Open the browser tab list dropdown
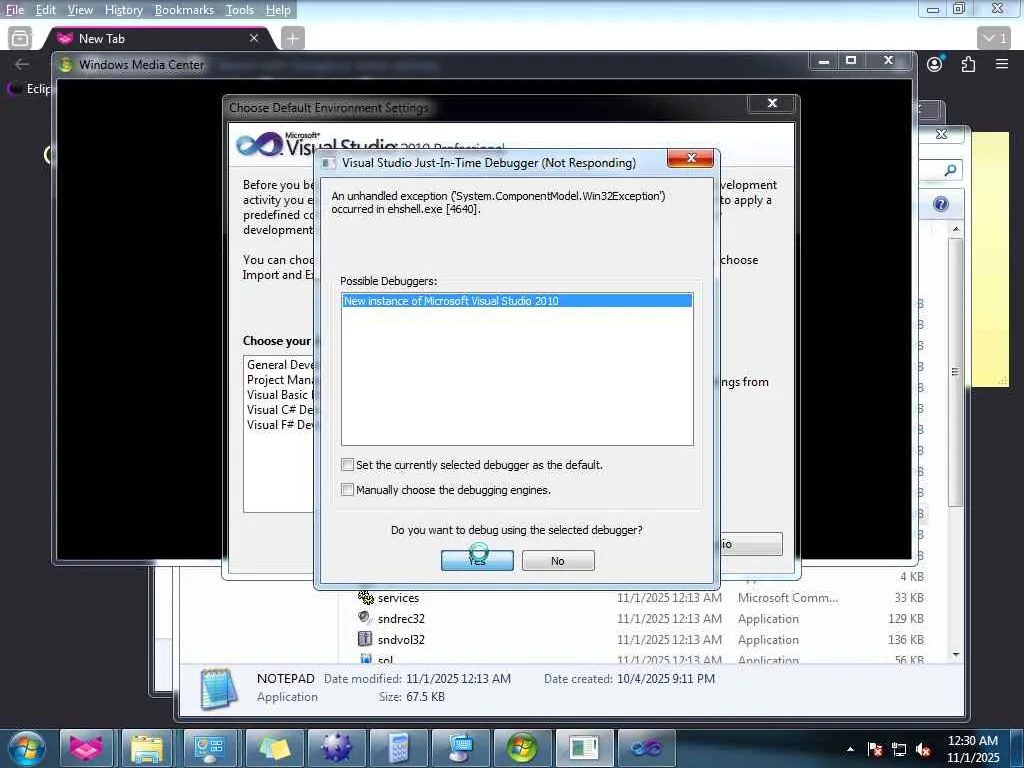Image resolution: width=1024 pixels, height=768 pixels. pos(995,39)
